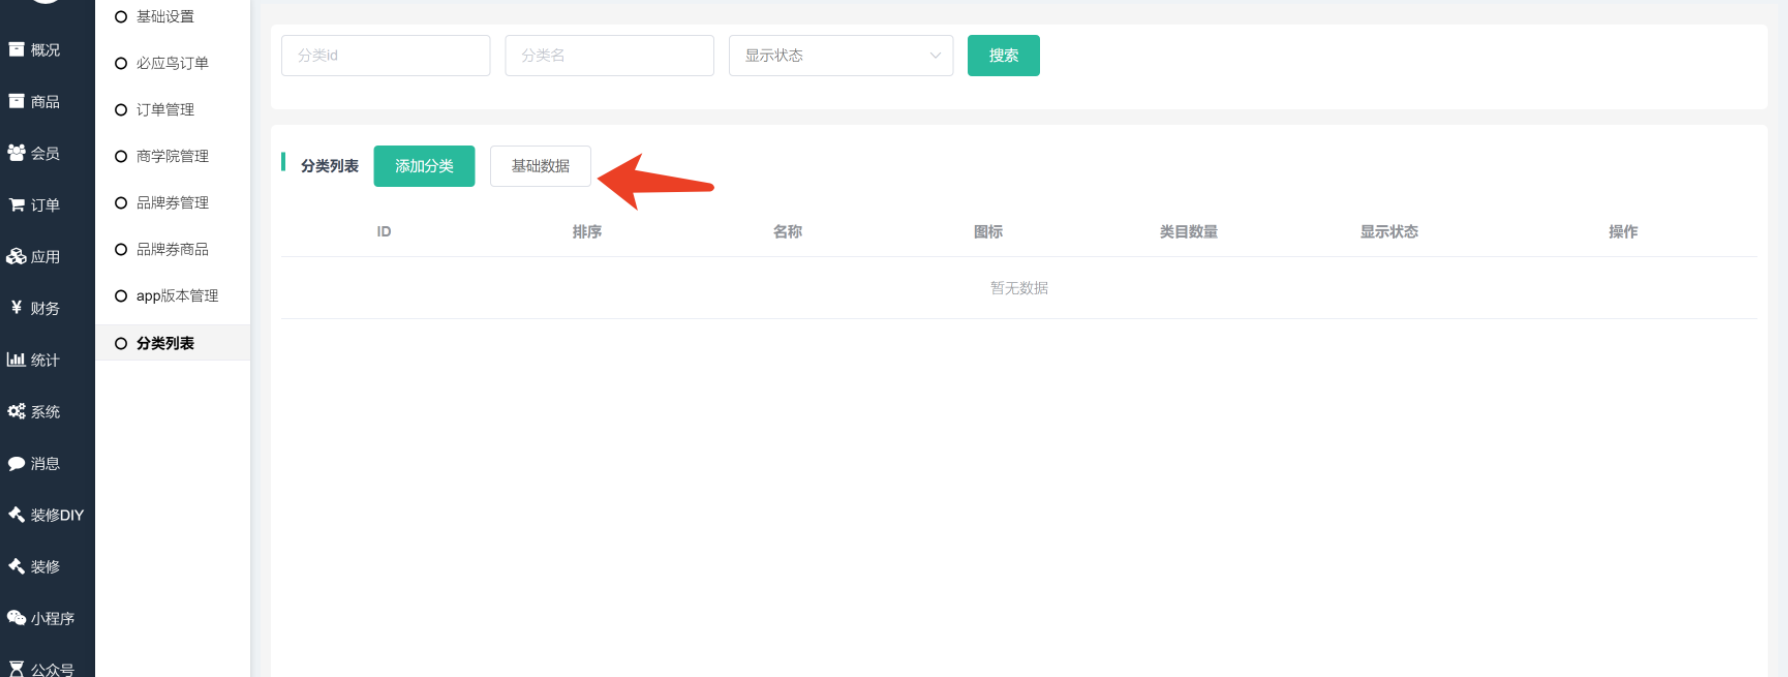Open the 财务 yen finance icon
The image size is (1788, 677).
tap(16, 308)
